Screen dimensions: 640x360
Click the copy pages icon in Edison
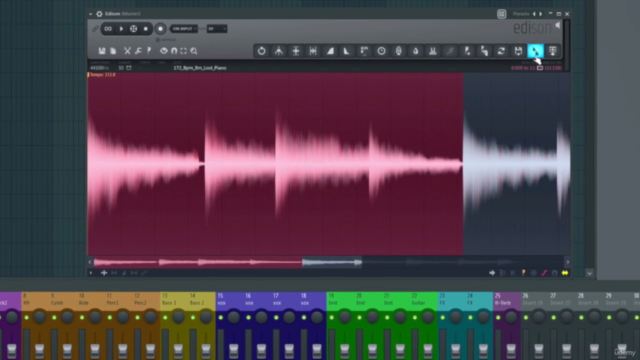point(113,51)
